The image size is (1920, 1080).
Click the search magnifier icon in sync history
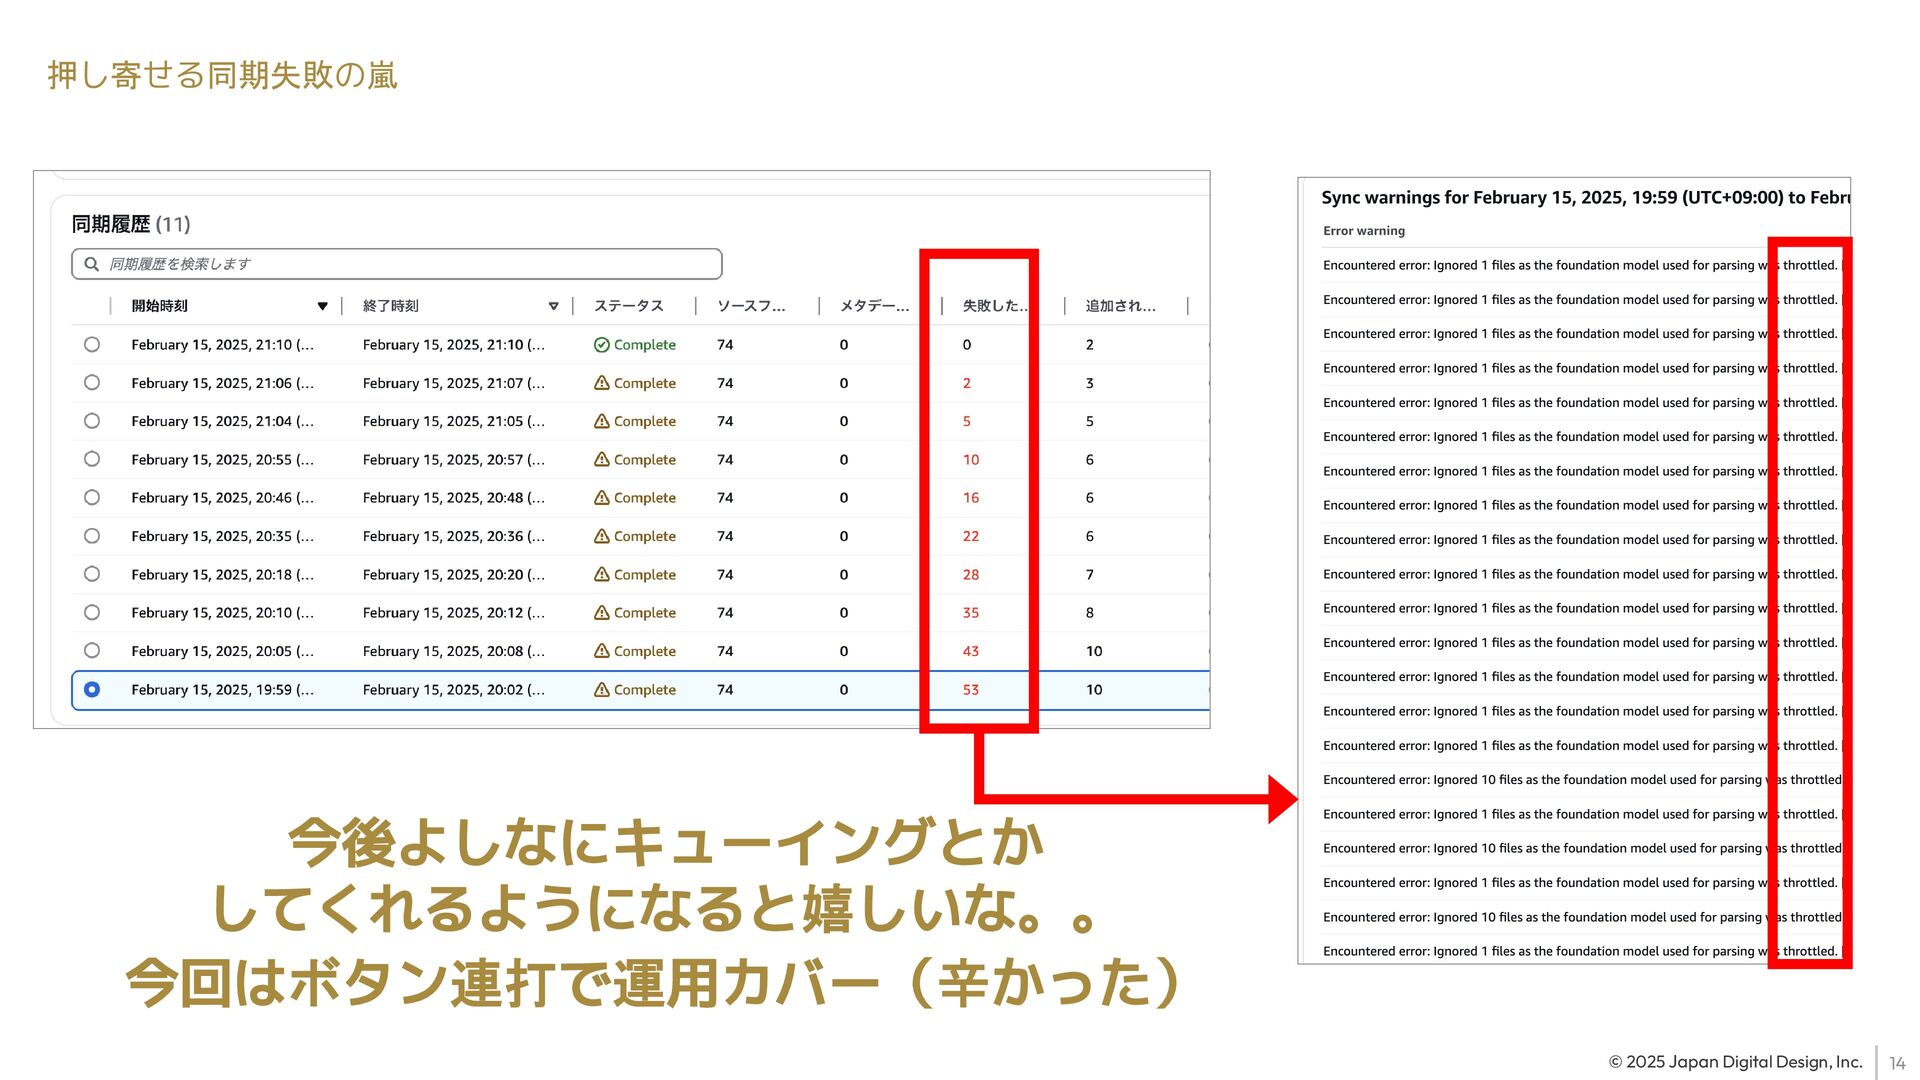(x=92, y=264)
